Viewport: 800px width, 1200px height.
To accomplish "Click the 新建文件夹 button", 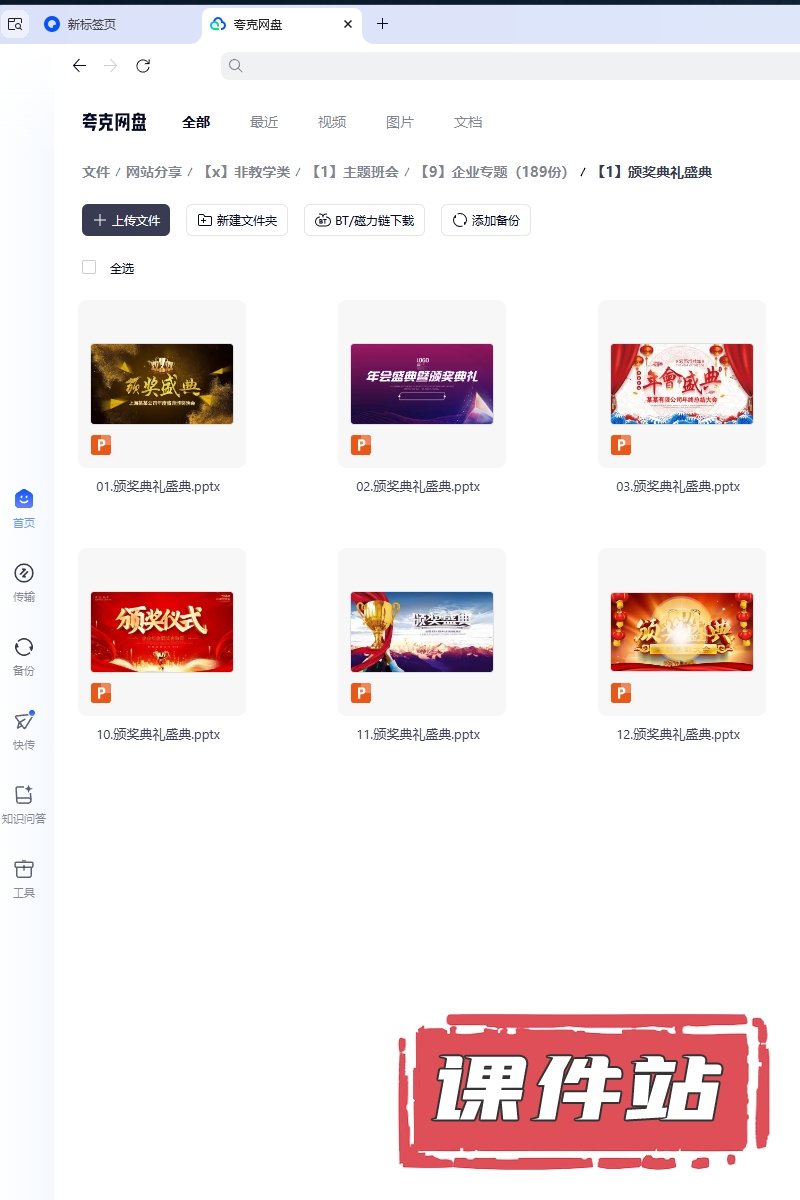I will tap(237, 220).
